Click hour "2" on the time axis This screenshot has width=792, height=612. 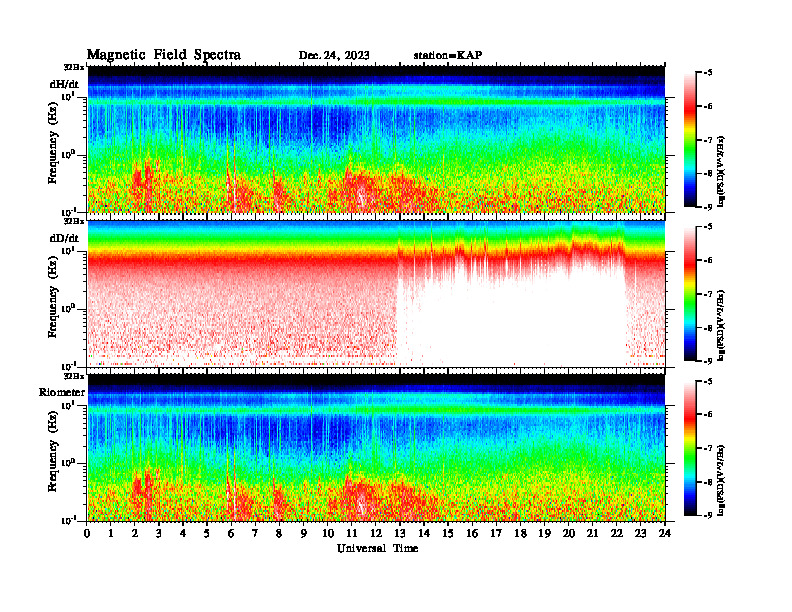(x=134, y=533)
